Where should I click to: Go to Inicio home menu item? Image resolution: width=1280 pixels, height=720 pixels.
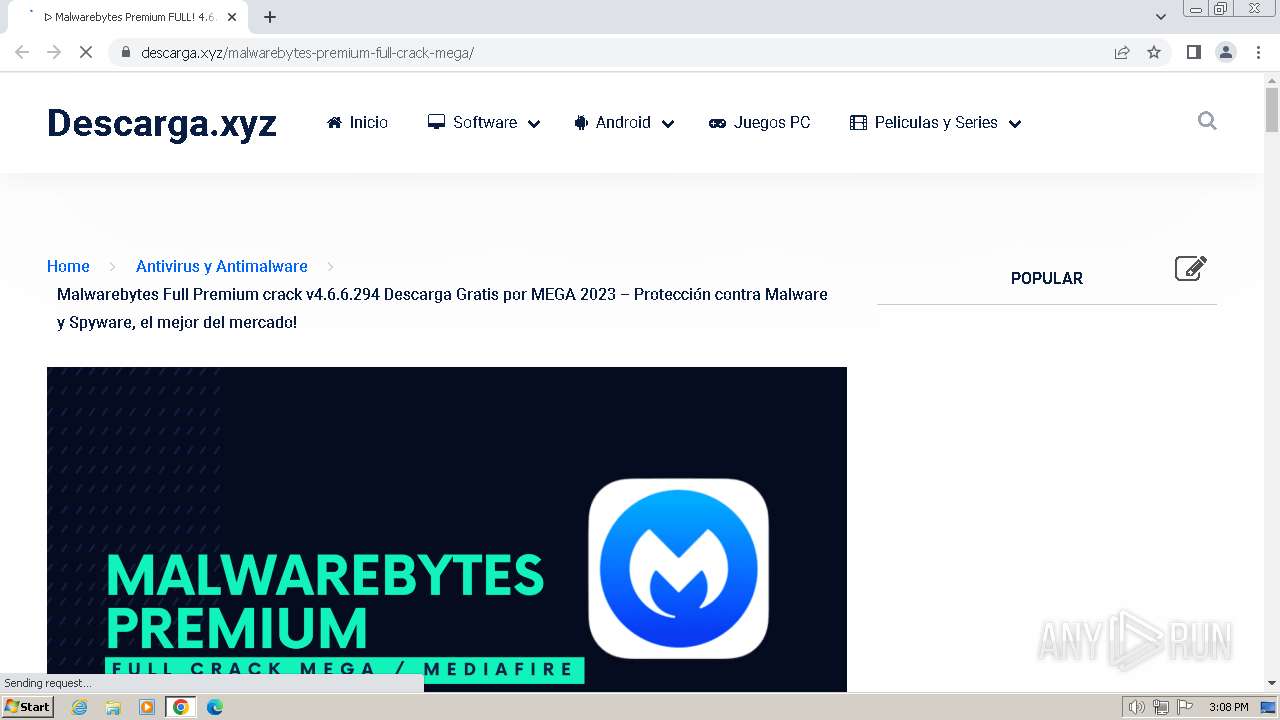pos(357,122)
